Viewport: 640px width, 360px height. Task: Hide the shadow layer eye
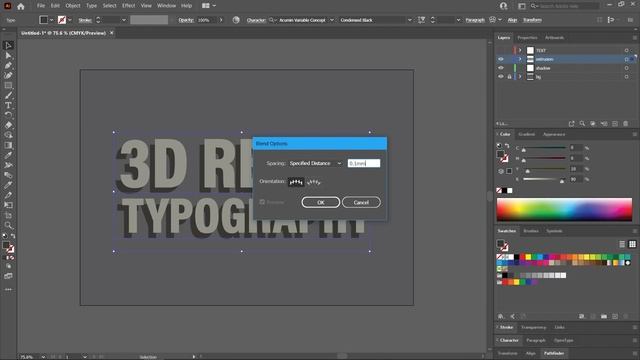point(501,68)
